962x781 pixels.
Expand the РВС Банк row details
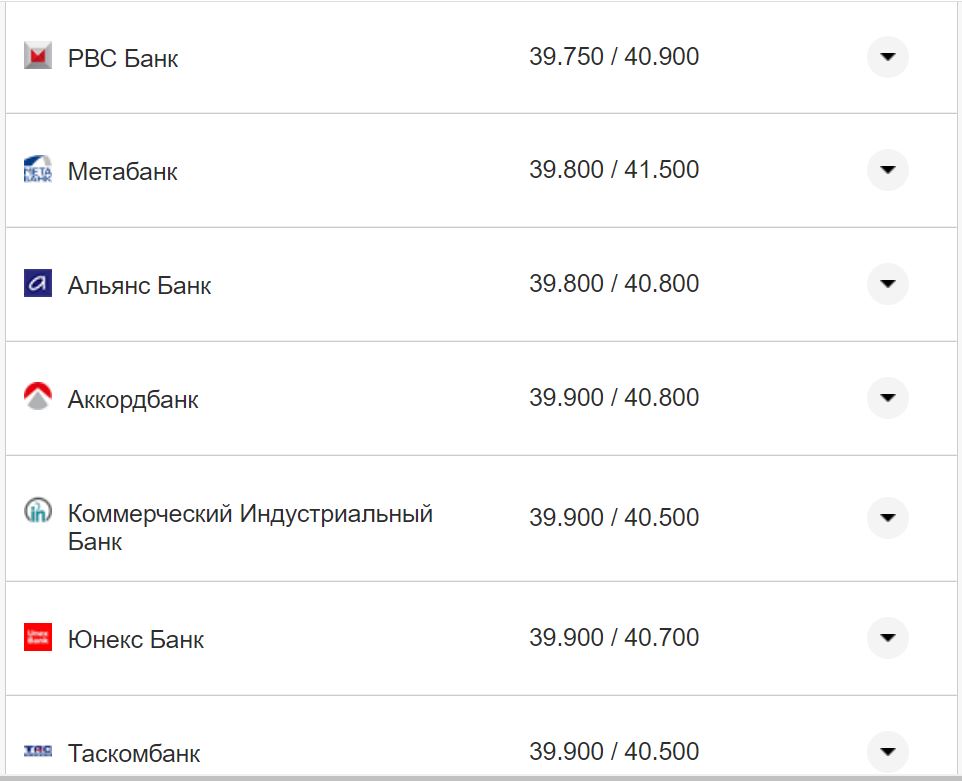click(x=887, y=57)
